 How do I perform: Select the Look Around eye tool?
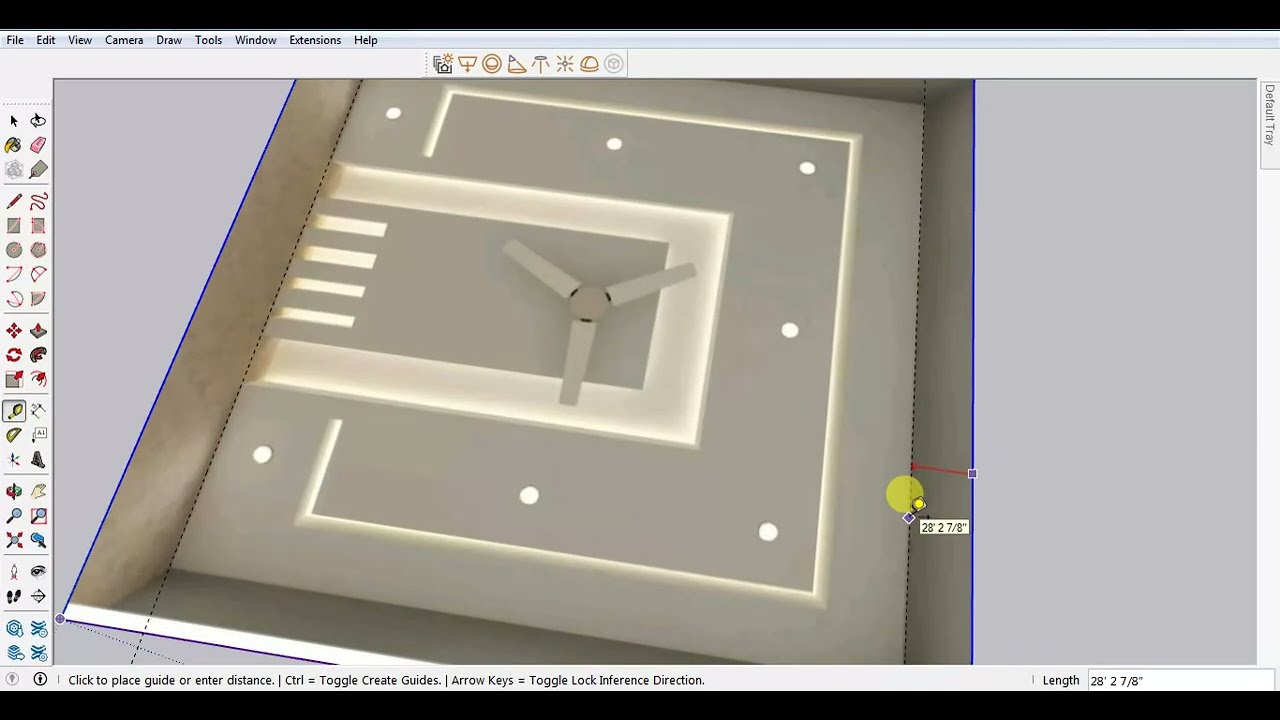click(38, 572)
